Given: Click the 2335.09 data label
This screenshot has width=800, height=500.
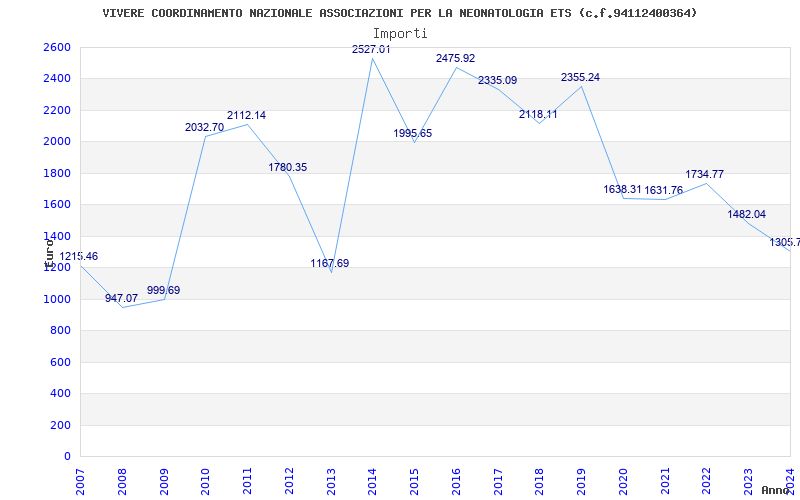Looking at the screenshot, I should pyautogui.click(x=497, y=81).
